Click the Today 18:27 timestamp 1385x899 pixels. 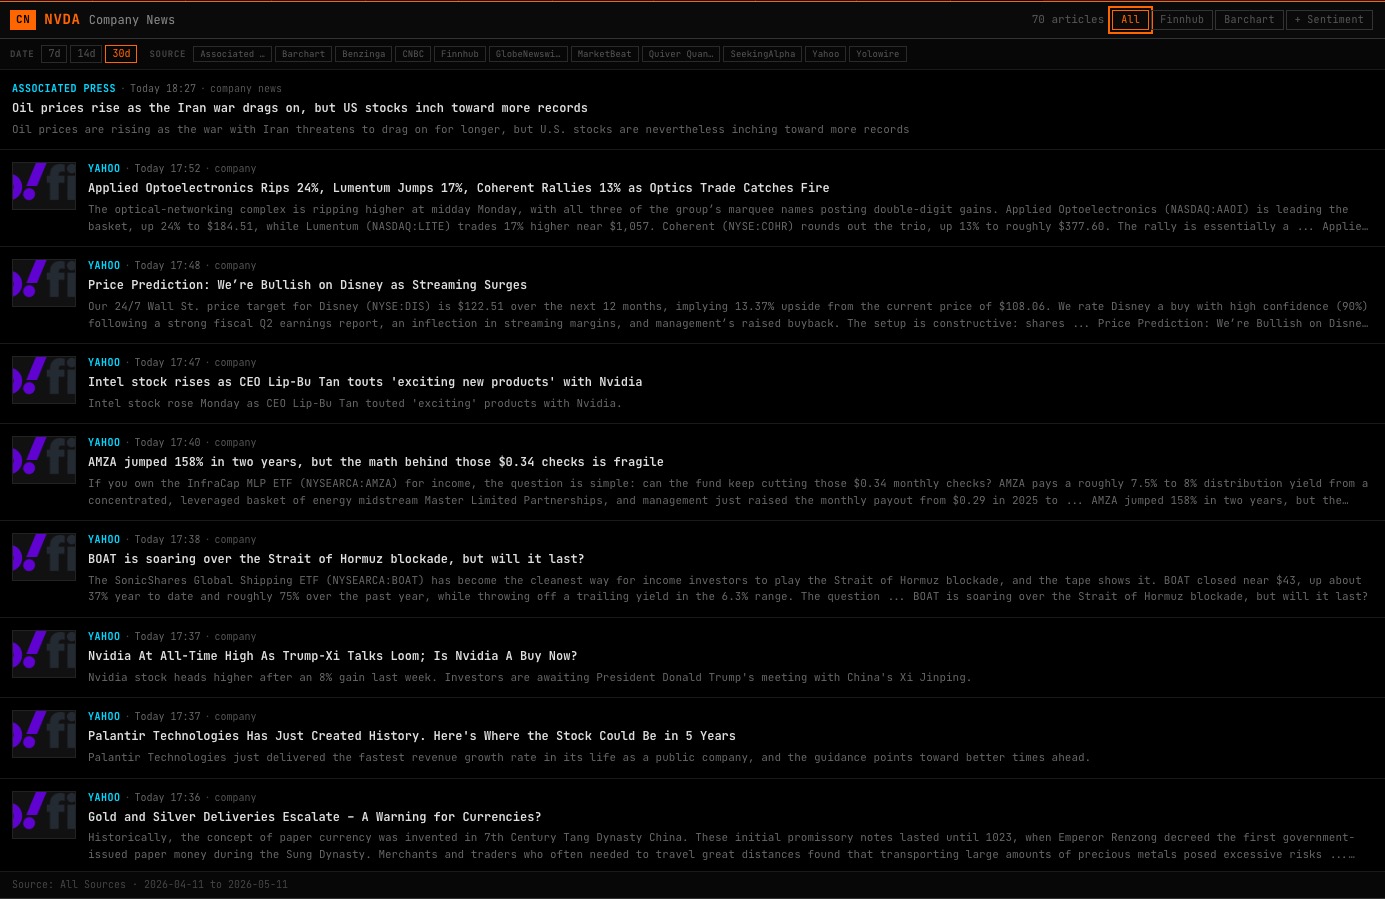tap(163, 89)
